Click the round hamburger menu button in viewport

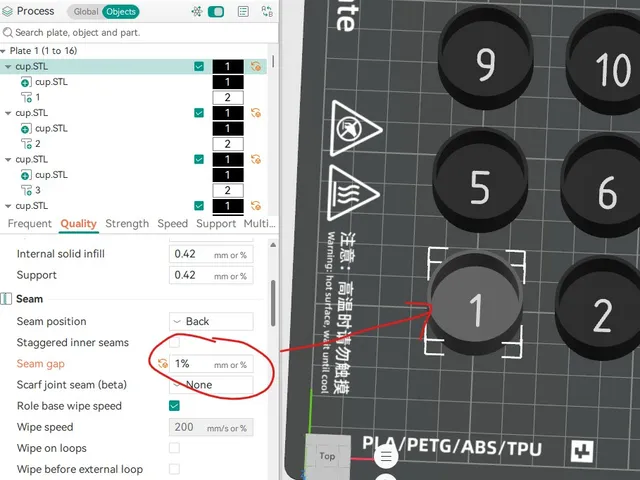click(386, 456)
